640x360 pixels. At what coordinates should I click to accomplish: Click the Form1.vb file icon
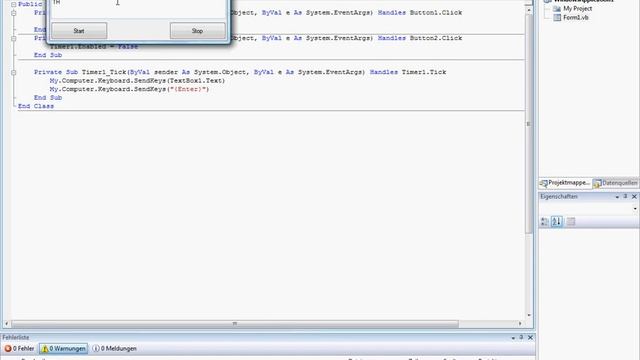[557, 18]
